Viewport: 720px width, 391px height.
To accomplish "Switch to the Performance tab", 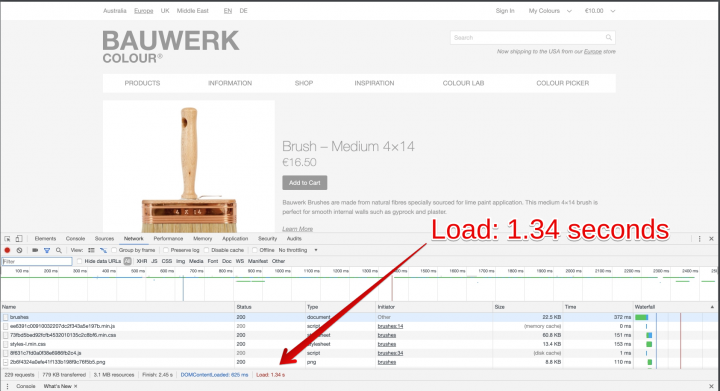I will click(x=168, y=239).
